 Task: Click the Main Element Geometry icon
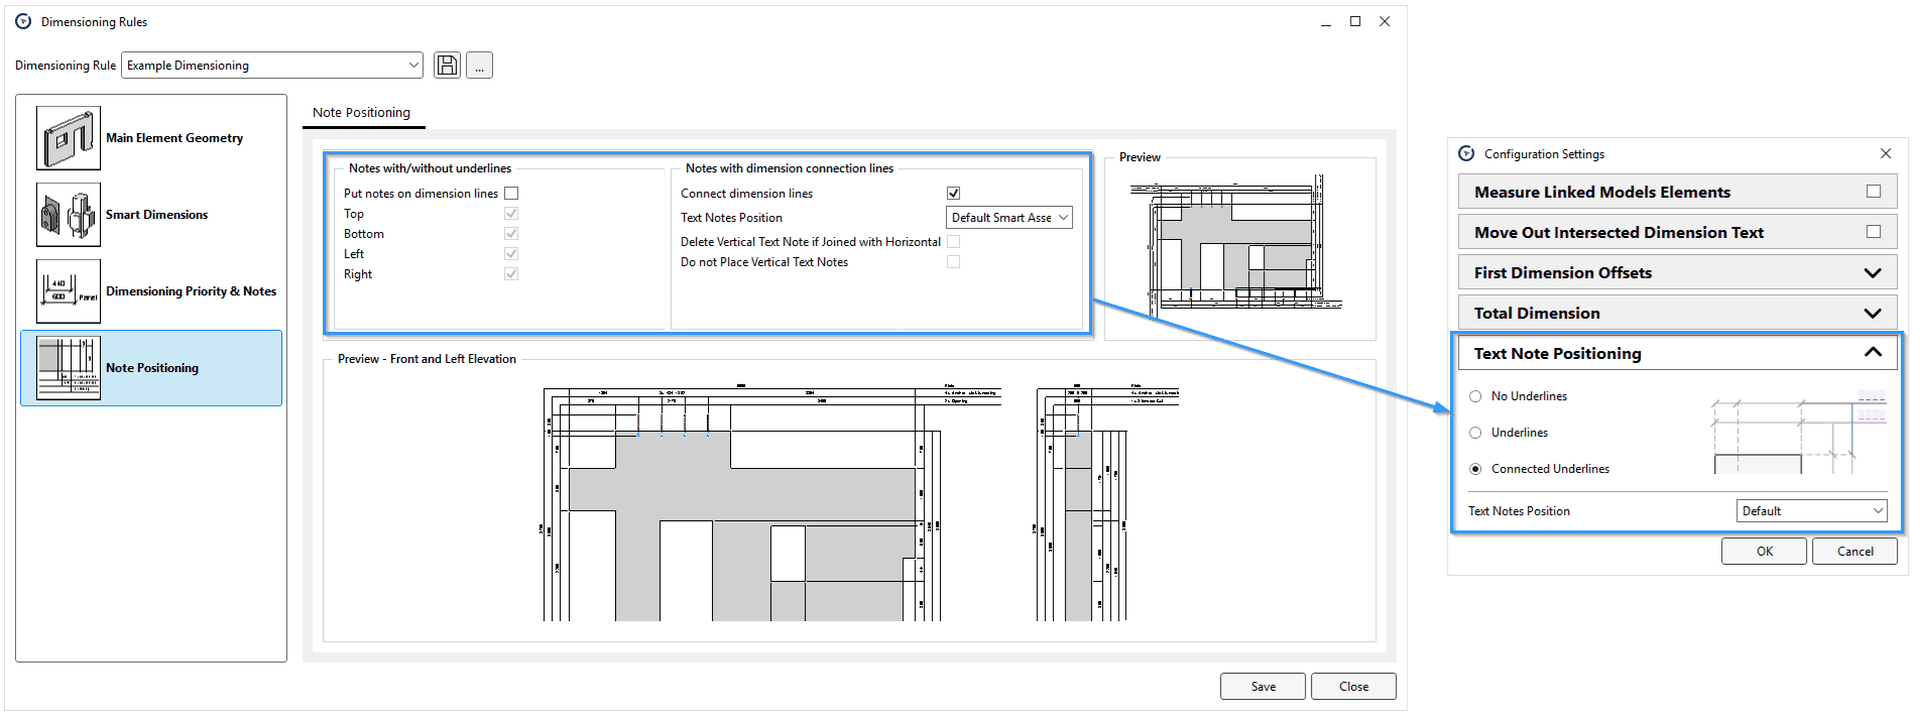click(x=68, y=138)
